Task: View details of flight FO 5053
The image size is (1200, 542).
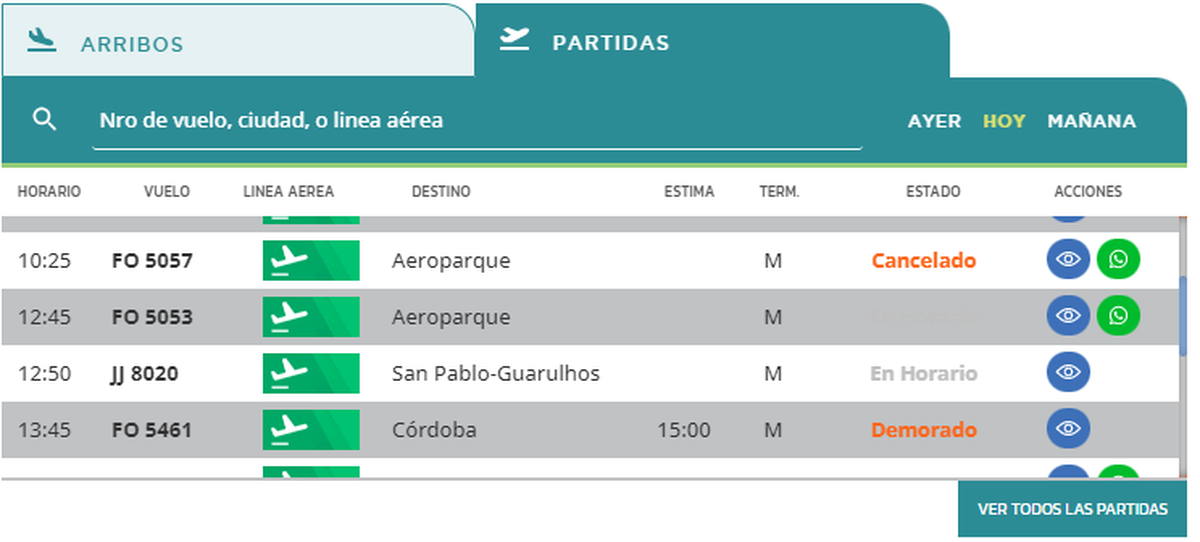Action: click(1068, 316)
